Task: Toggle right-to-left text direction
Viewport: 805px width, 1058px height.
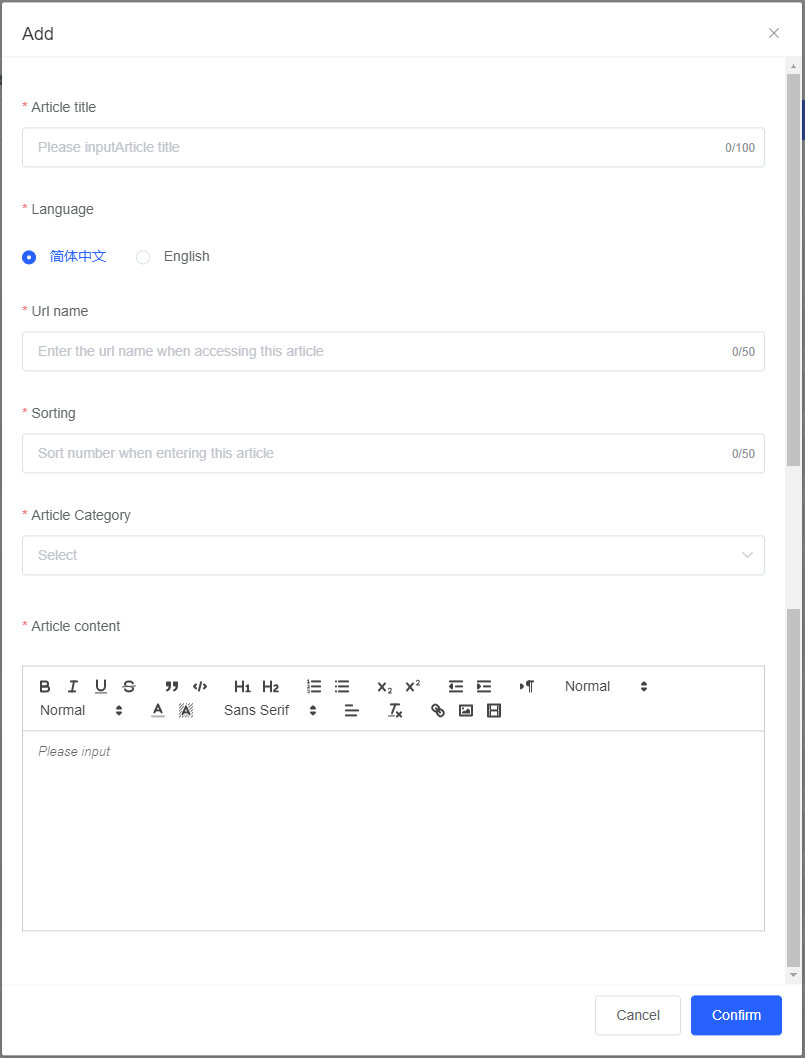Action: (x=527, y=686)
